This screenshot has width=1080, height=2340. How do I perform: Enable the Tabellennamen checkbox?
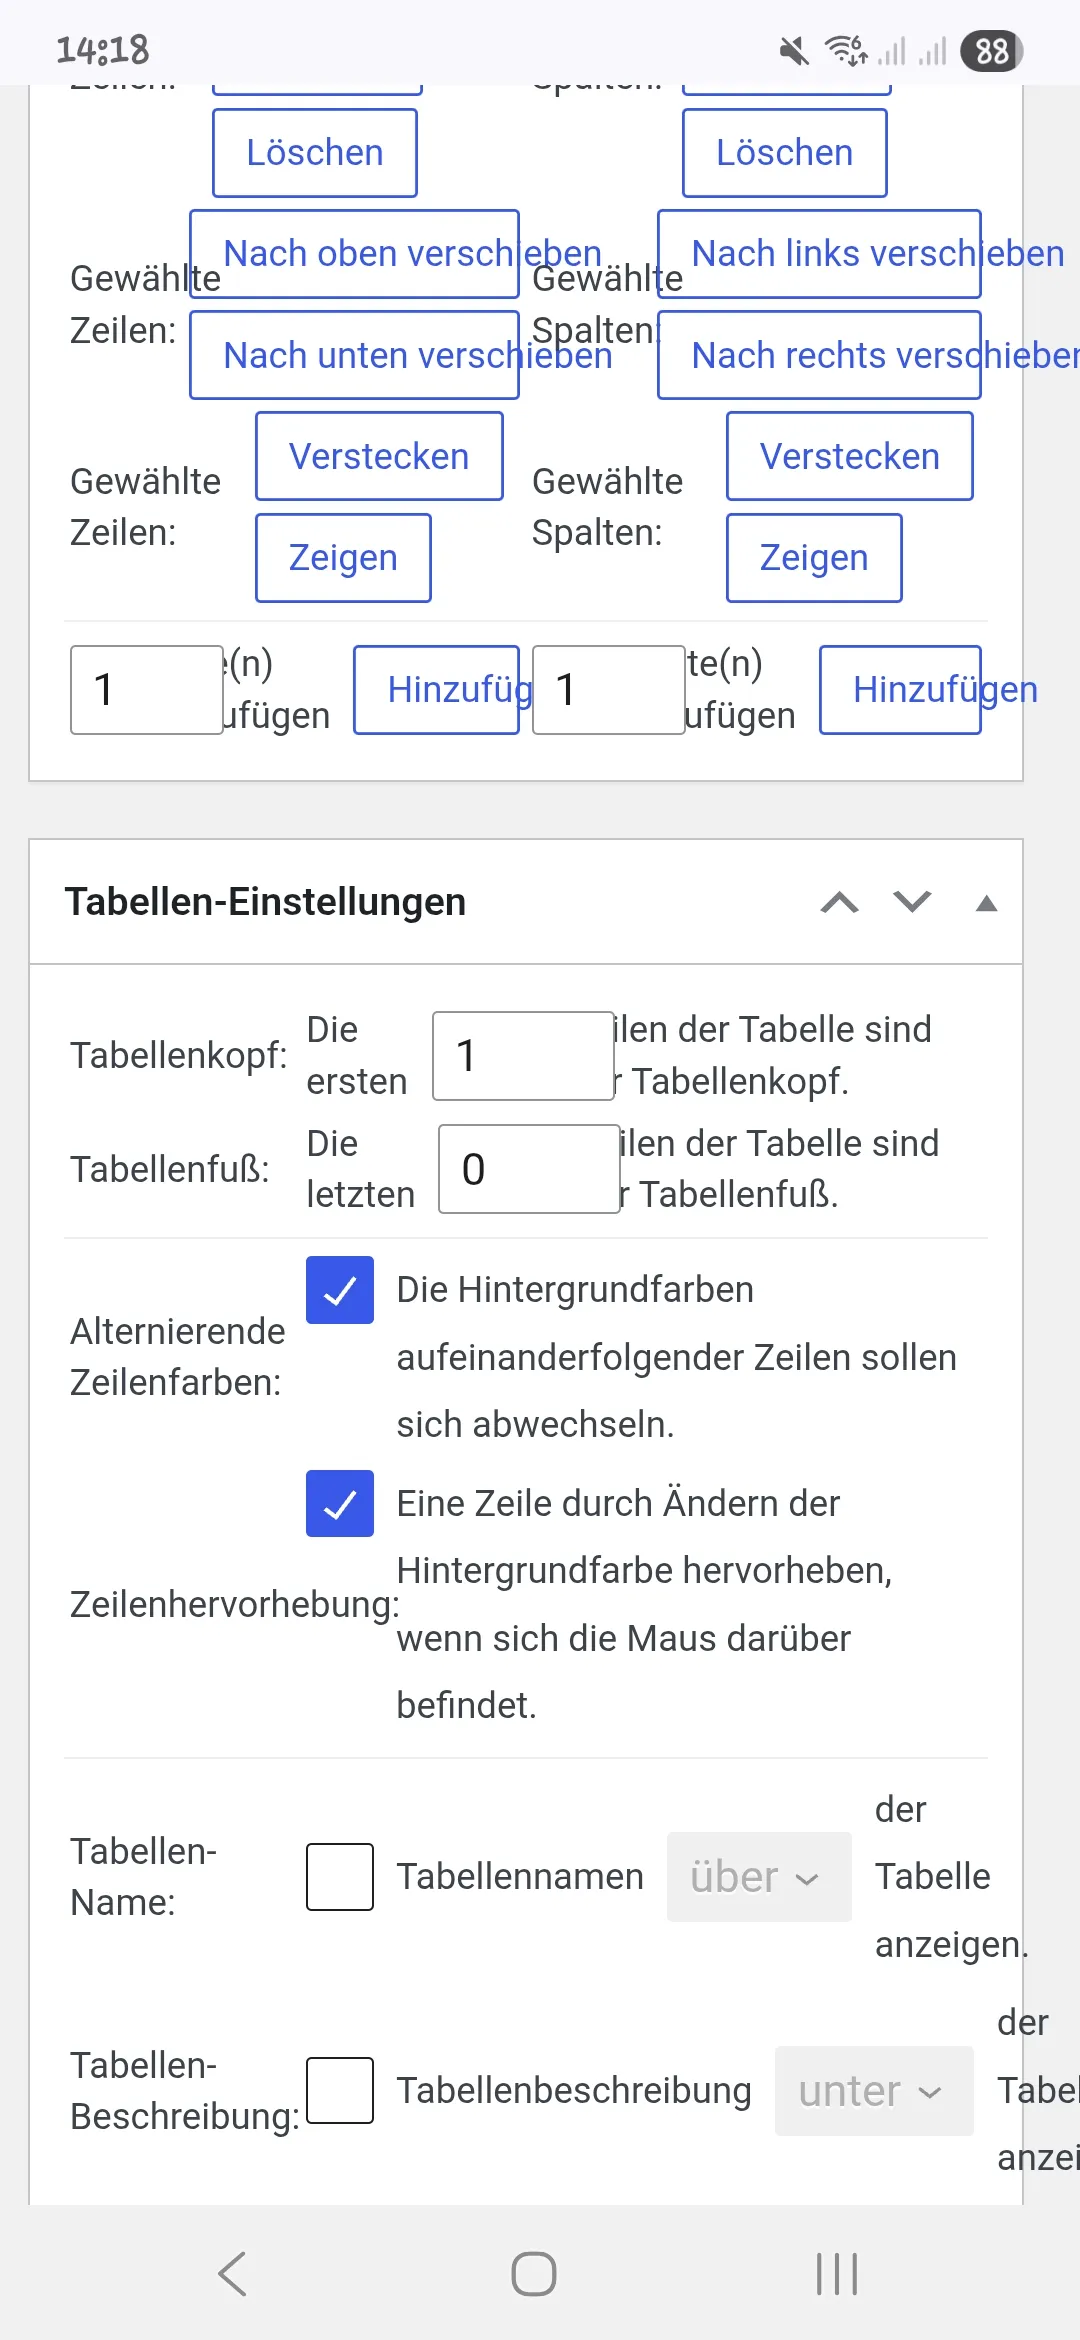(340, 1877)
